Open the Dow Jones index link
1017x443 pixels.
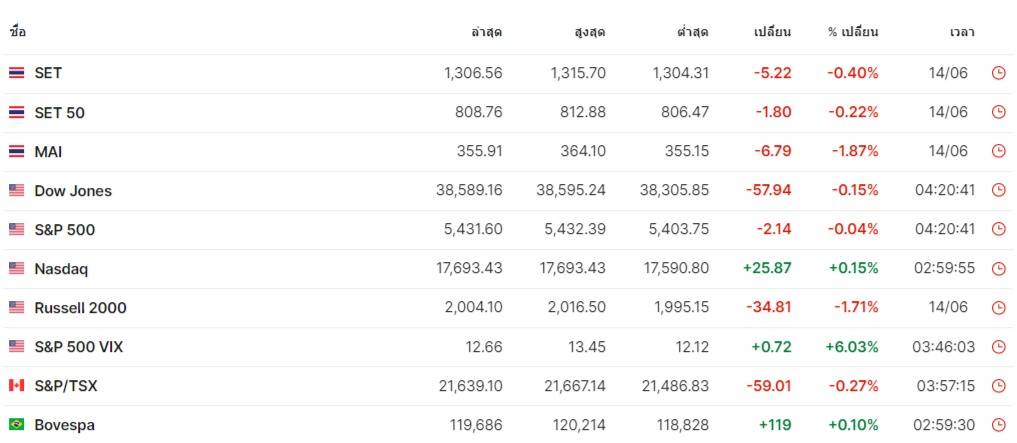(73, 191)
